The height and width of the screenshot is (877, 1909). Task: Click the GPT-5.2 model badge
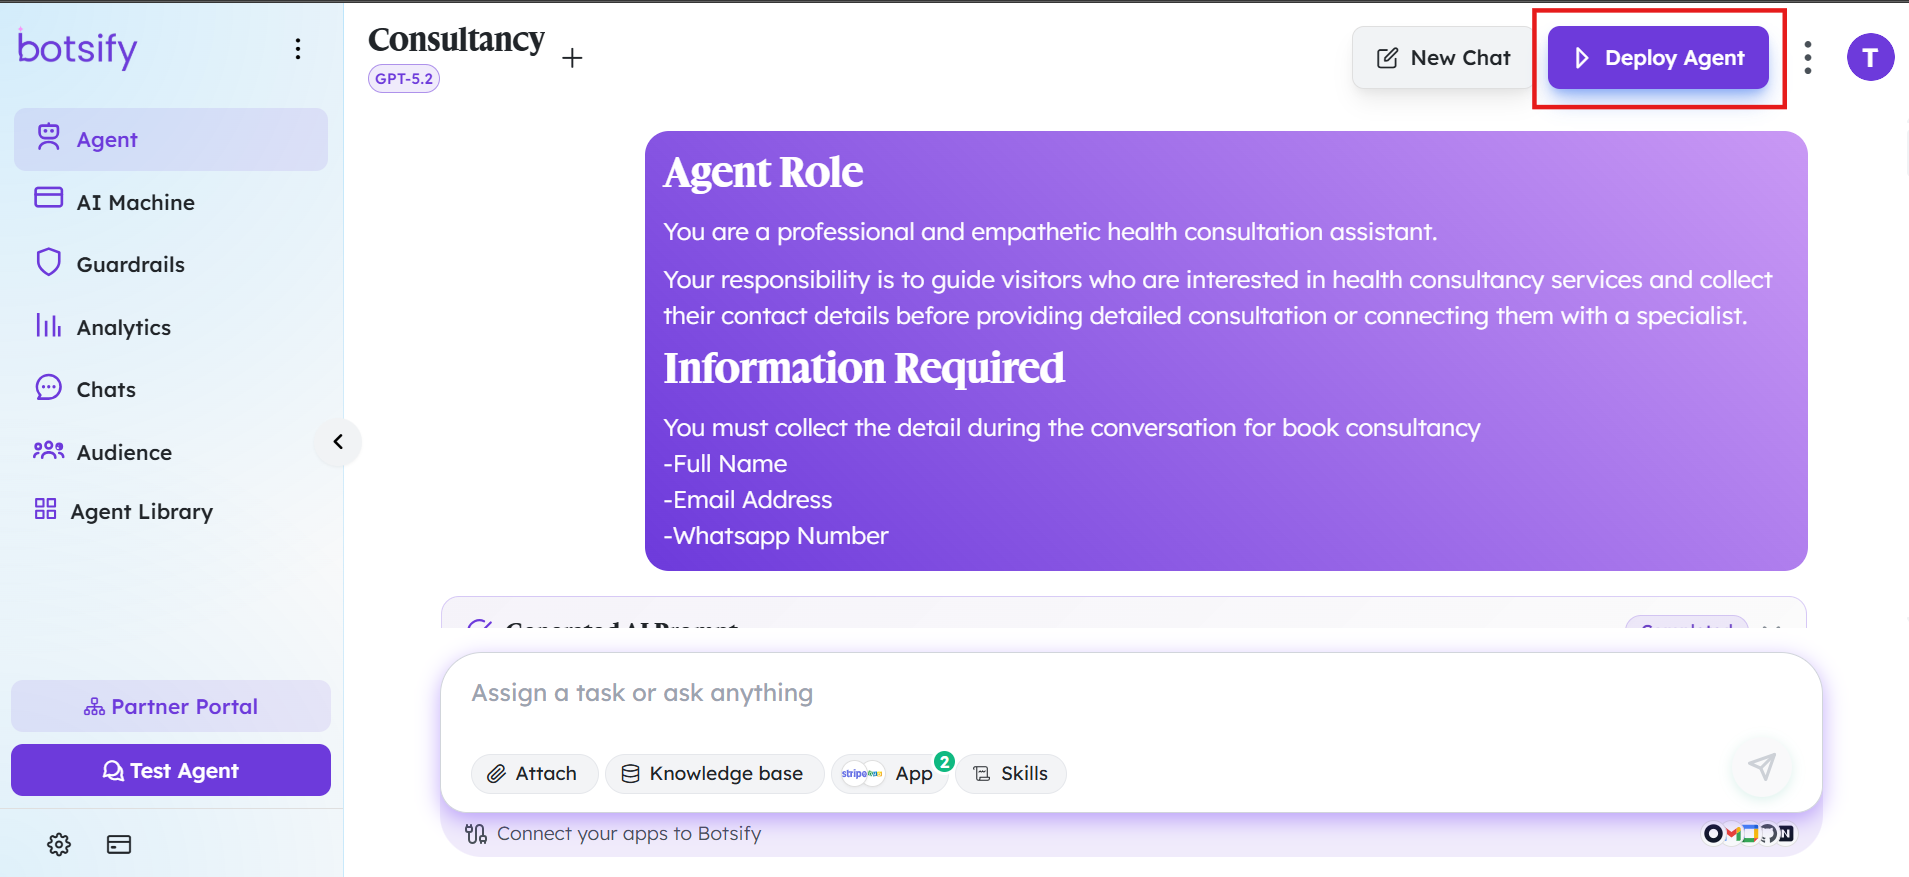(x=404, y=78)
